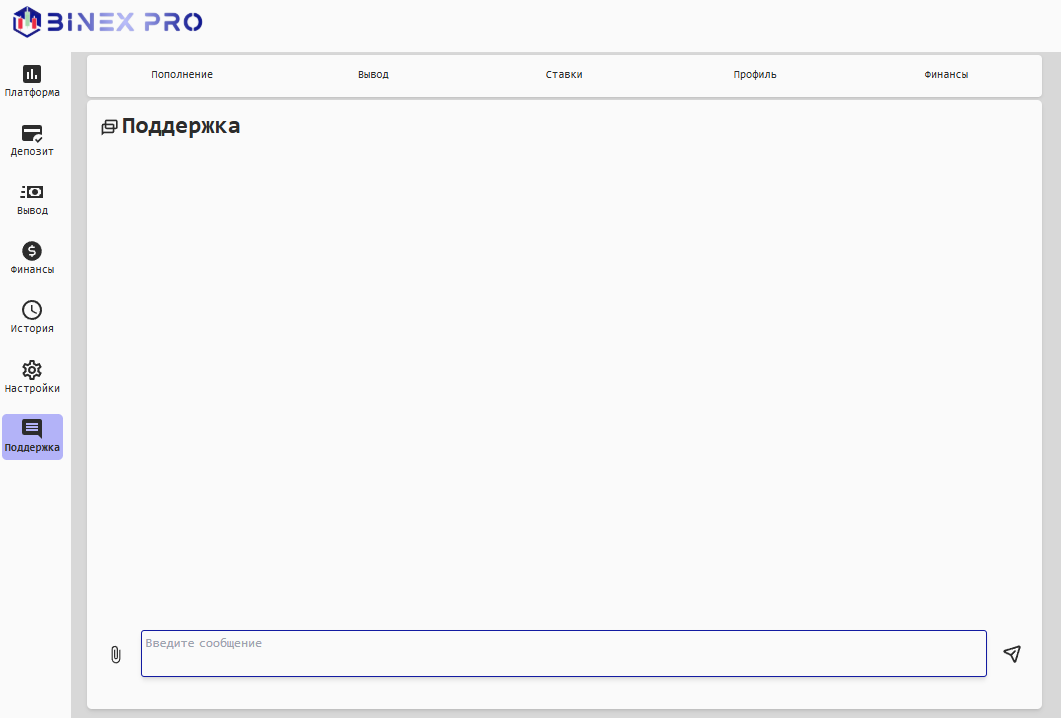Switch to the Пополнение tab
Image resolution: width=1061 pixels, height=718 pixels.
pos(182,75)
